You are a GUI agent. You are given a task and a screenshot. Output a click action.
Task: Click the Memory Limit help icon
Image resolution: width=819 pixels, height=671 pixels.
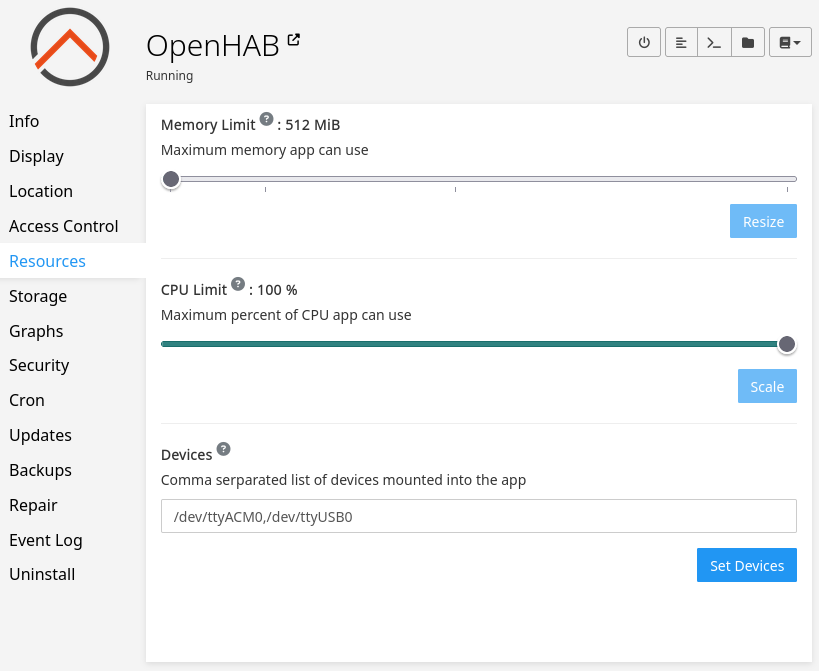(267, 119)
